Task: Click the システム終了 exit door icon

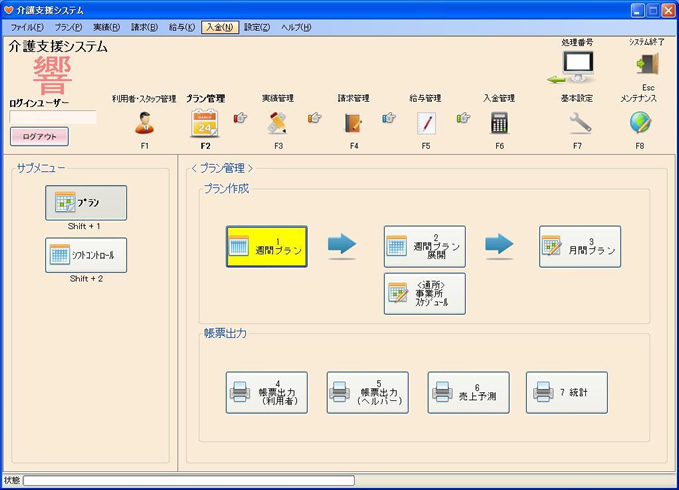Action: coord(646,64)
